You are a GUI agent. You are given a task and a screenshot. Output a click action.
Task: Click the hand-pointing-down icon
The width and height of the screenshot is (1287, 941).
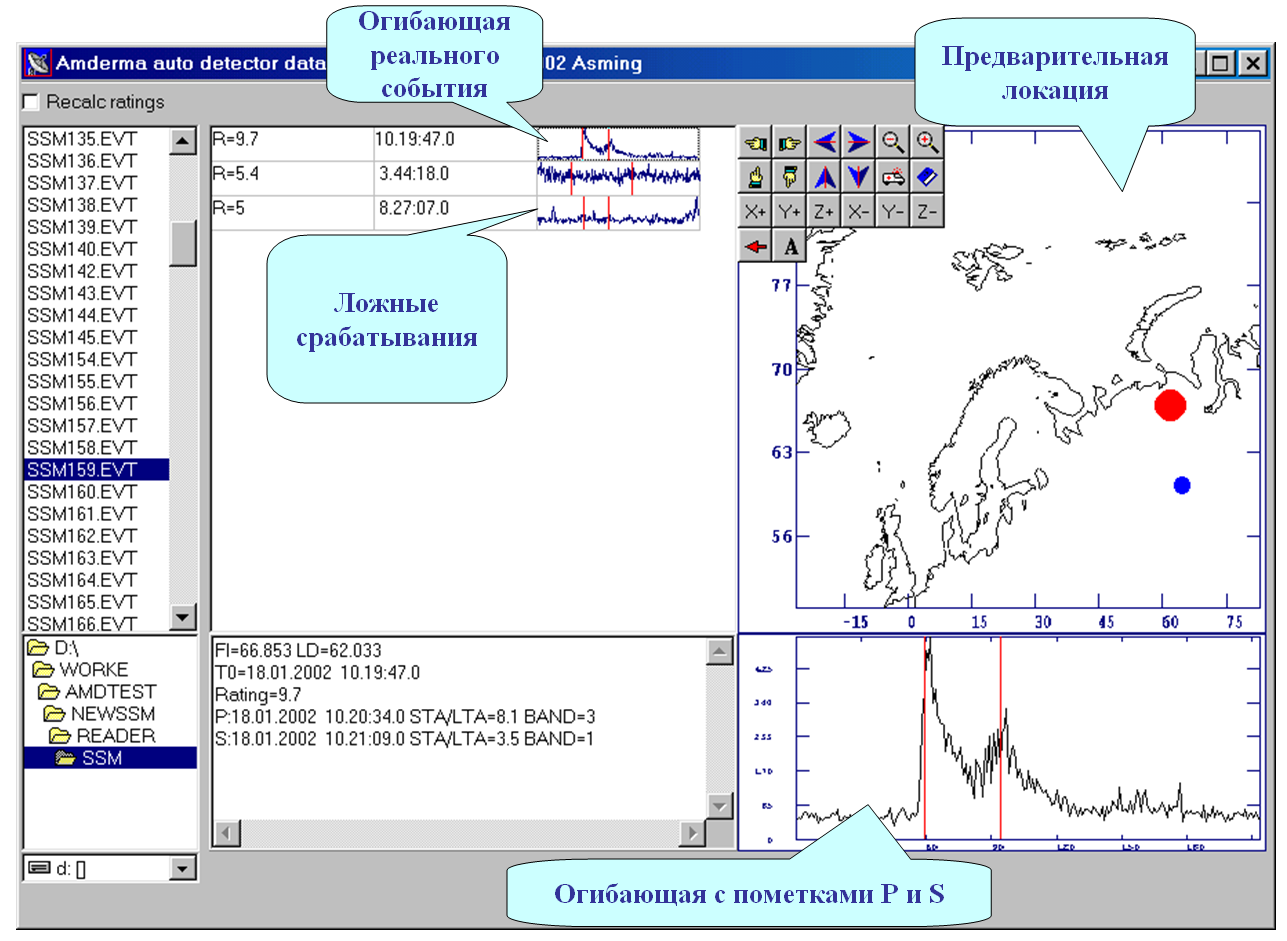coord(790,177)
